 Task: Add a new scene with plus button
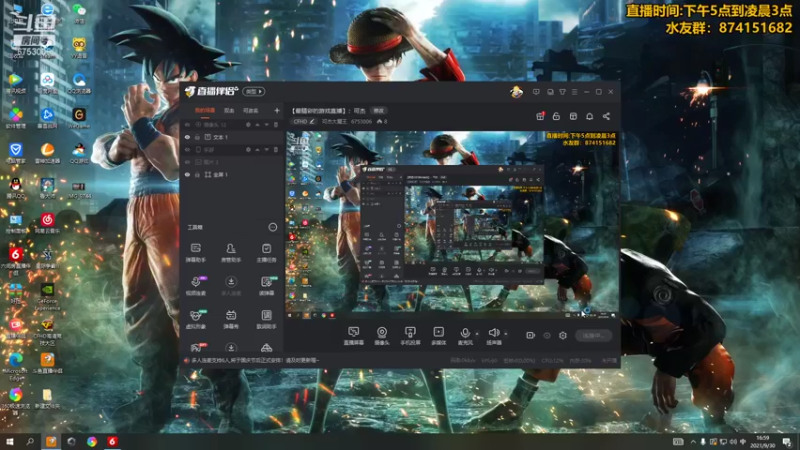(277, 110)
